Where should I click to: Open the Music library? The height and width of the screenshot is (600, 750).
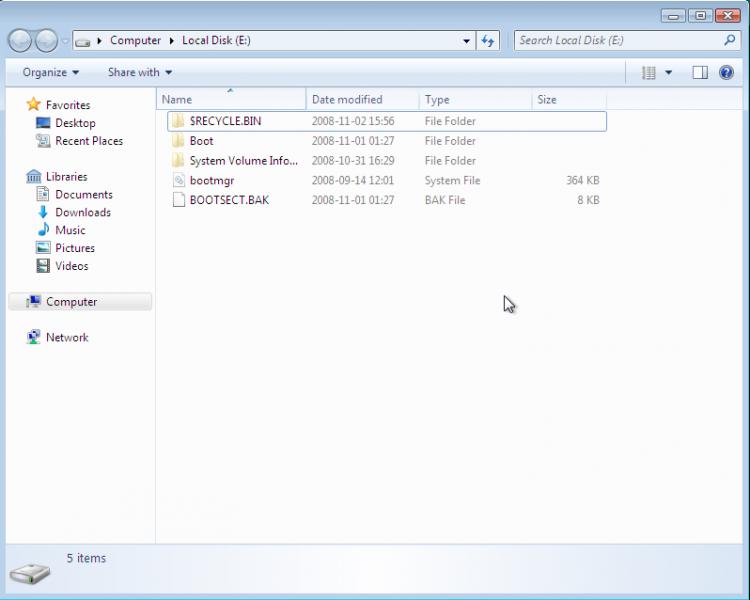tap(70, 230)
